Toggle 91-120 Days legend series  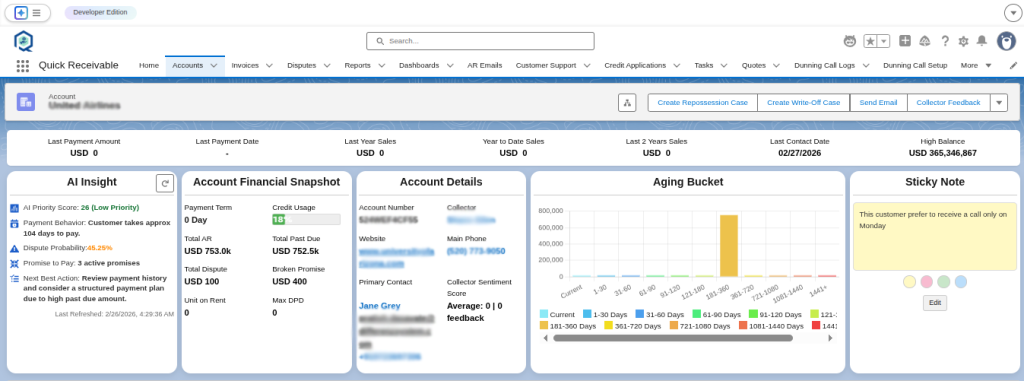pos(775,314)
